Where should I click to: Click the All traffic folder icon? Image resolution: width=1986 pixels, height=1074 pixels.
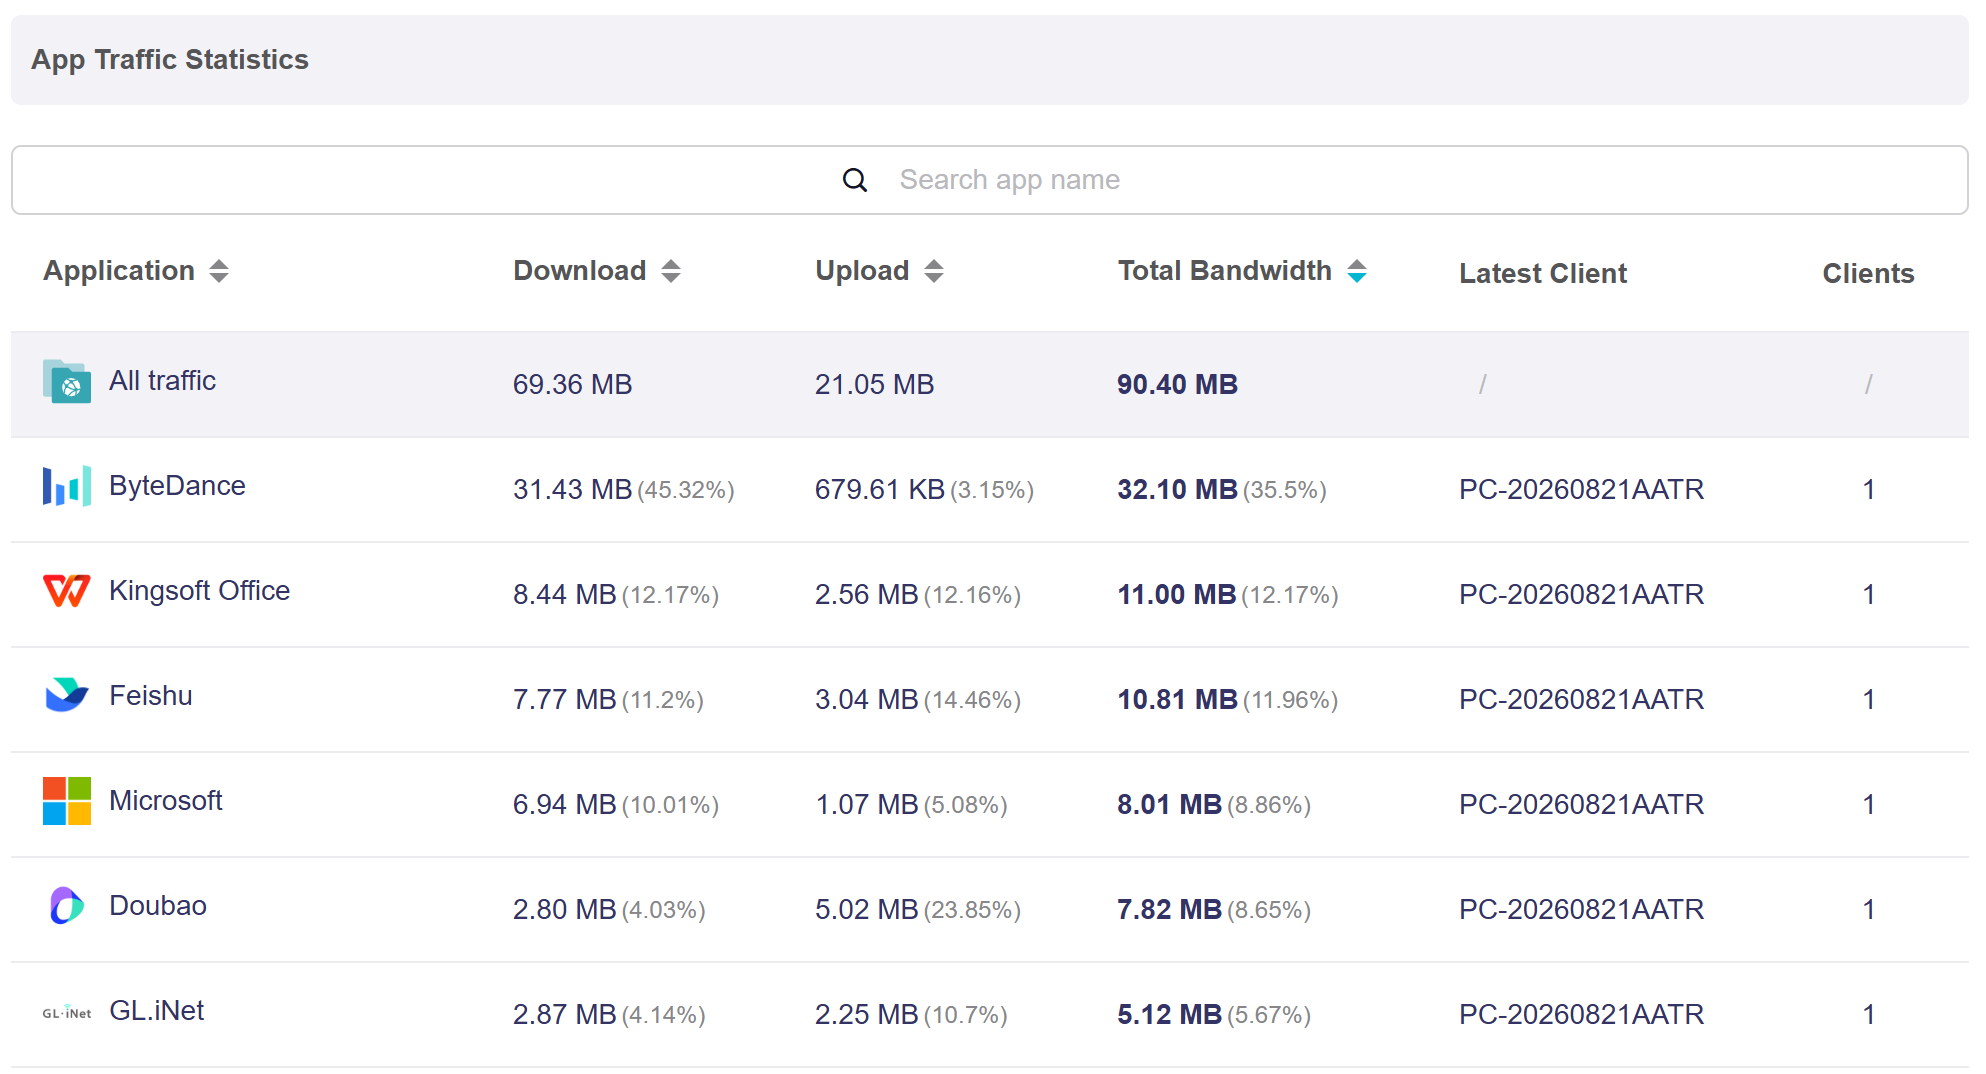(x=67, y=381)
